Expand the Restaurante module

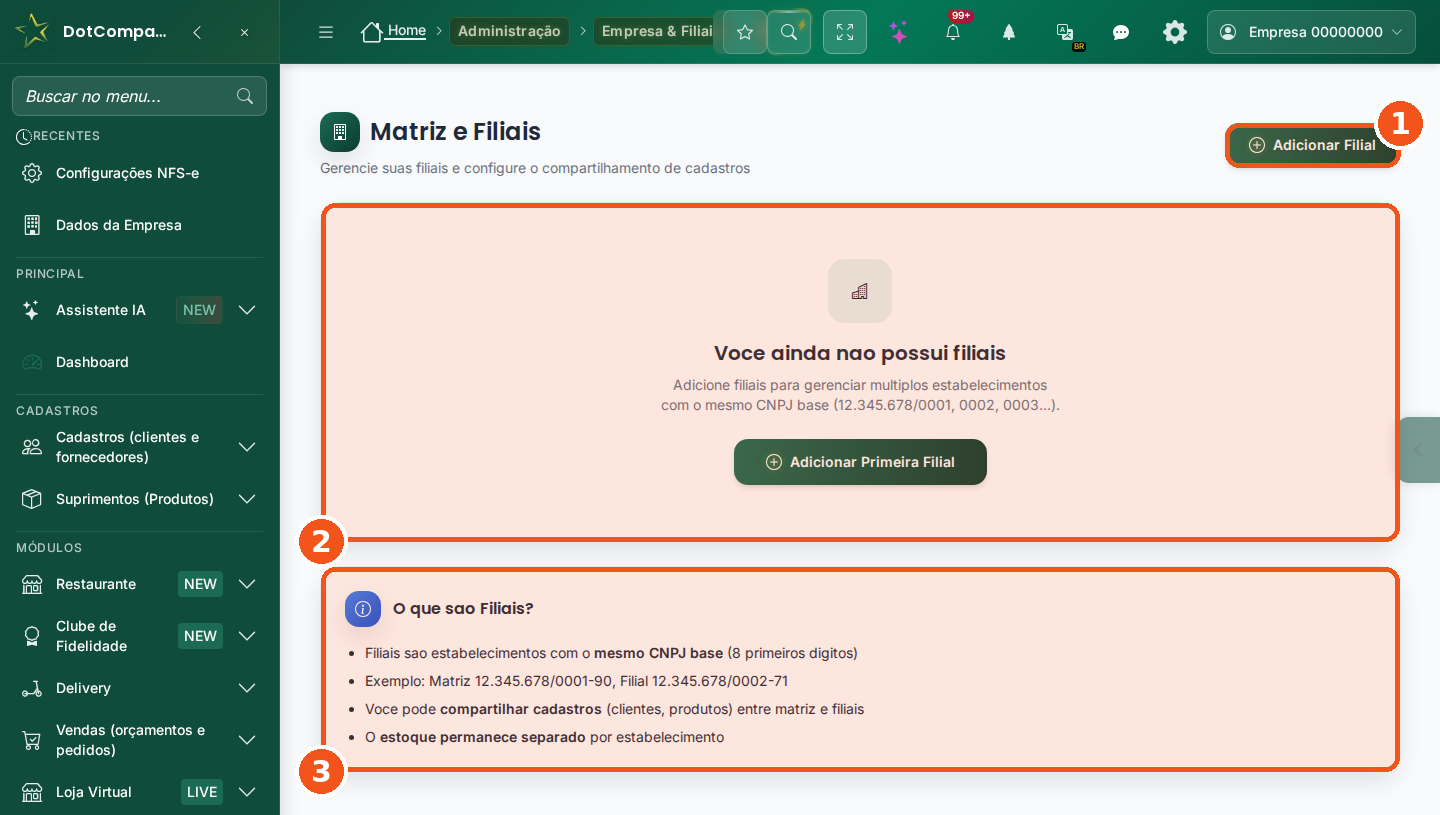pos(247,584)
